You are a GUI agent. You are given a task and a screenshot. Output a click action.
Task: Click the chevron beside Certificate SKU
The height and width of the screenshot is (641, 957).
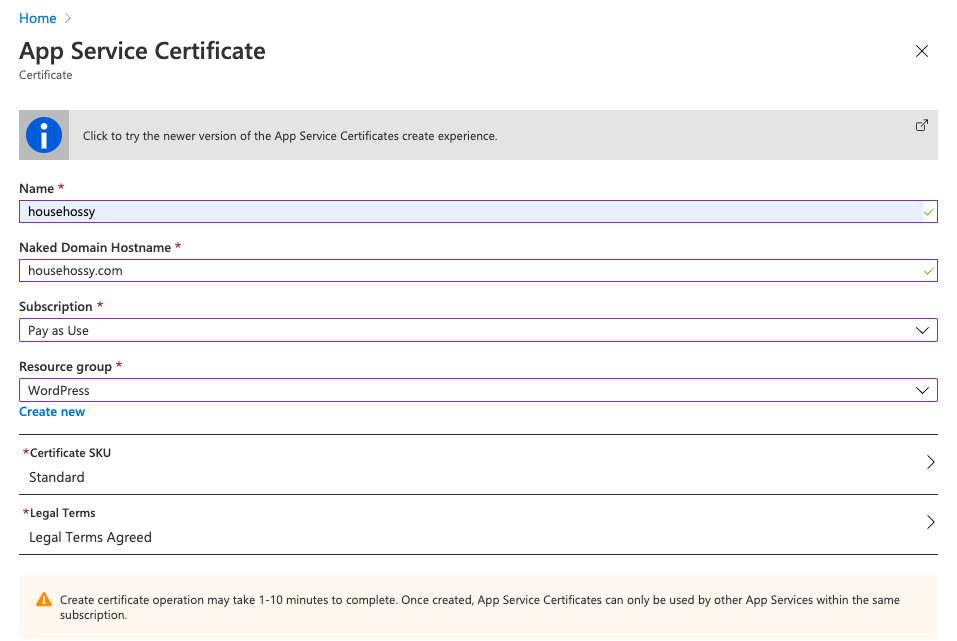point(930,462)
